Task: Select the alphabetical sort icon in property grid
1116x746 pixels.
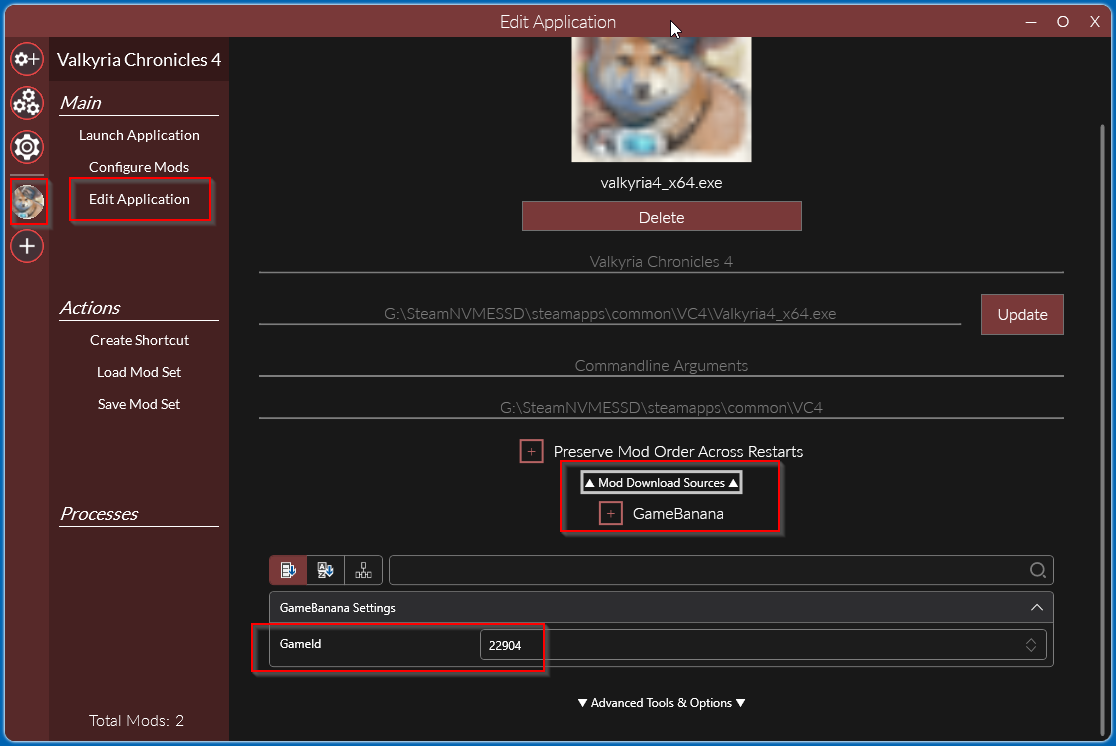Action: pos(325,570)
